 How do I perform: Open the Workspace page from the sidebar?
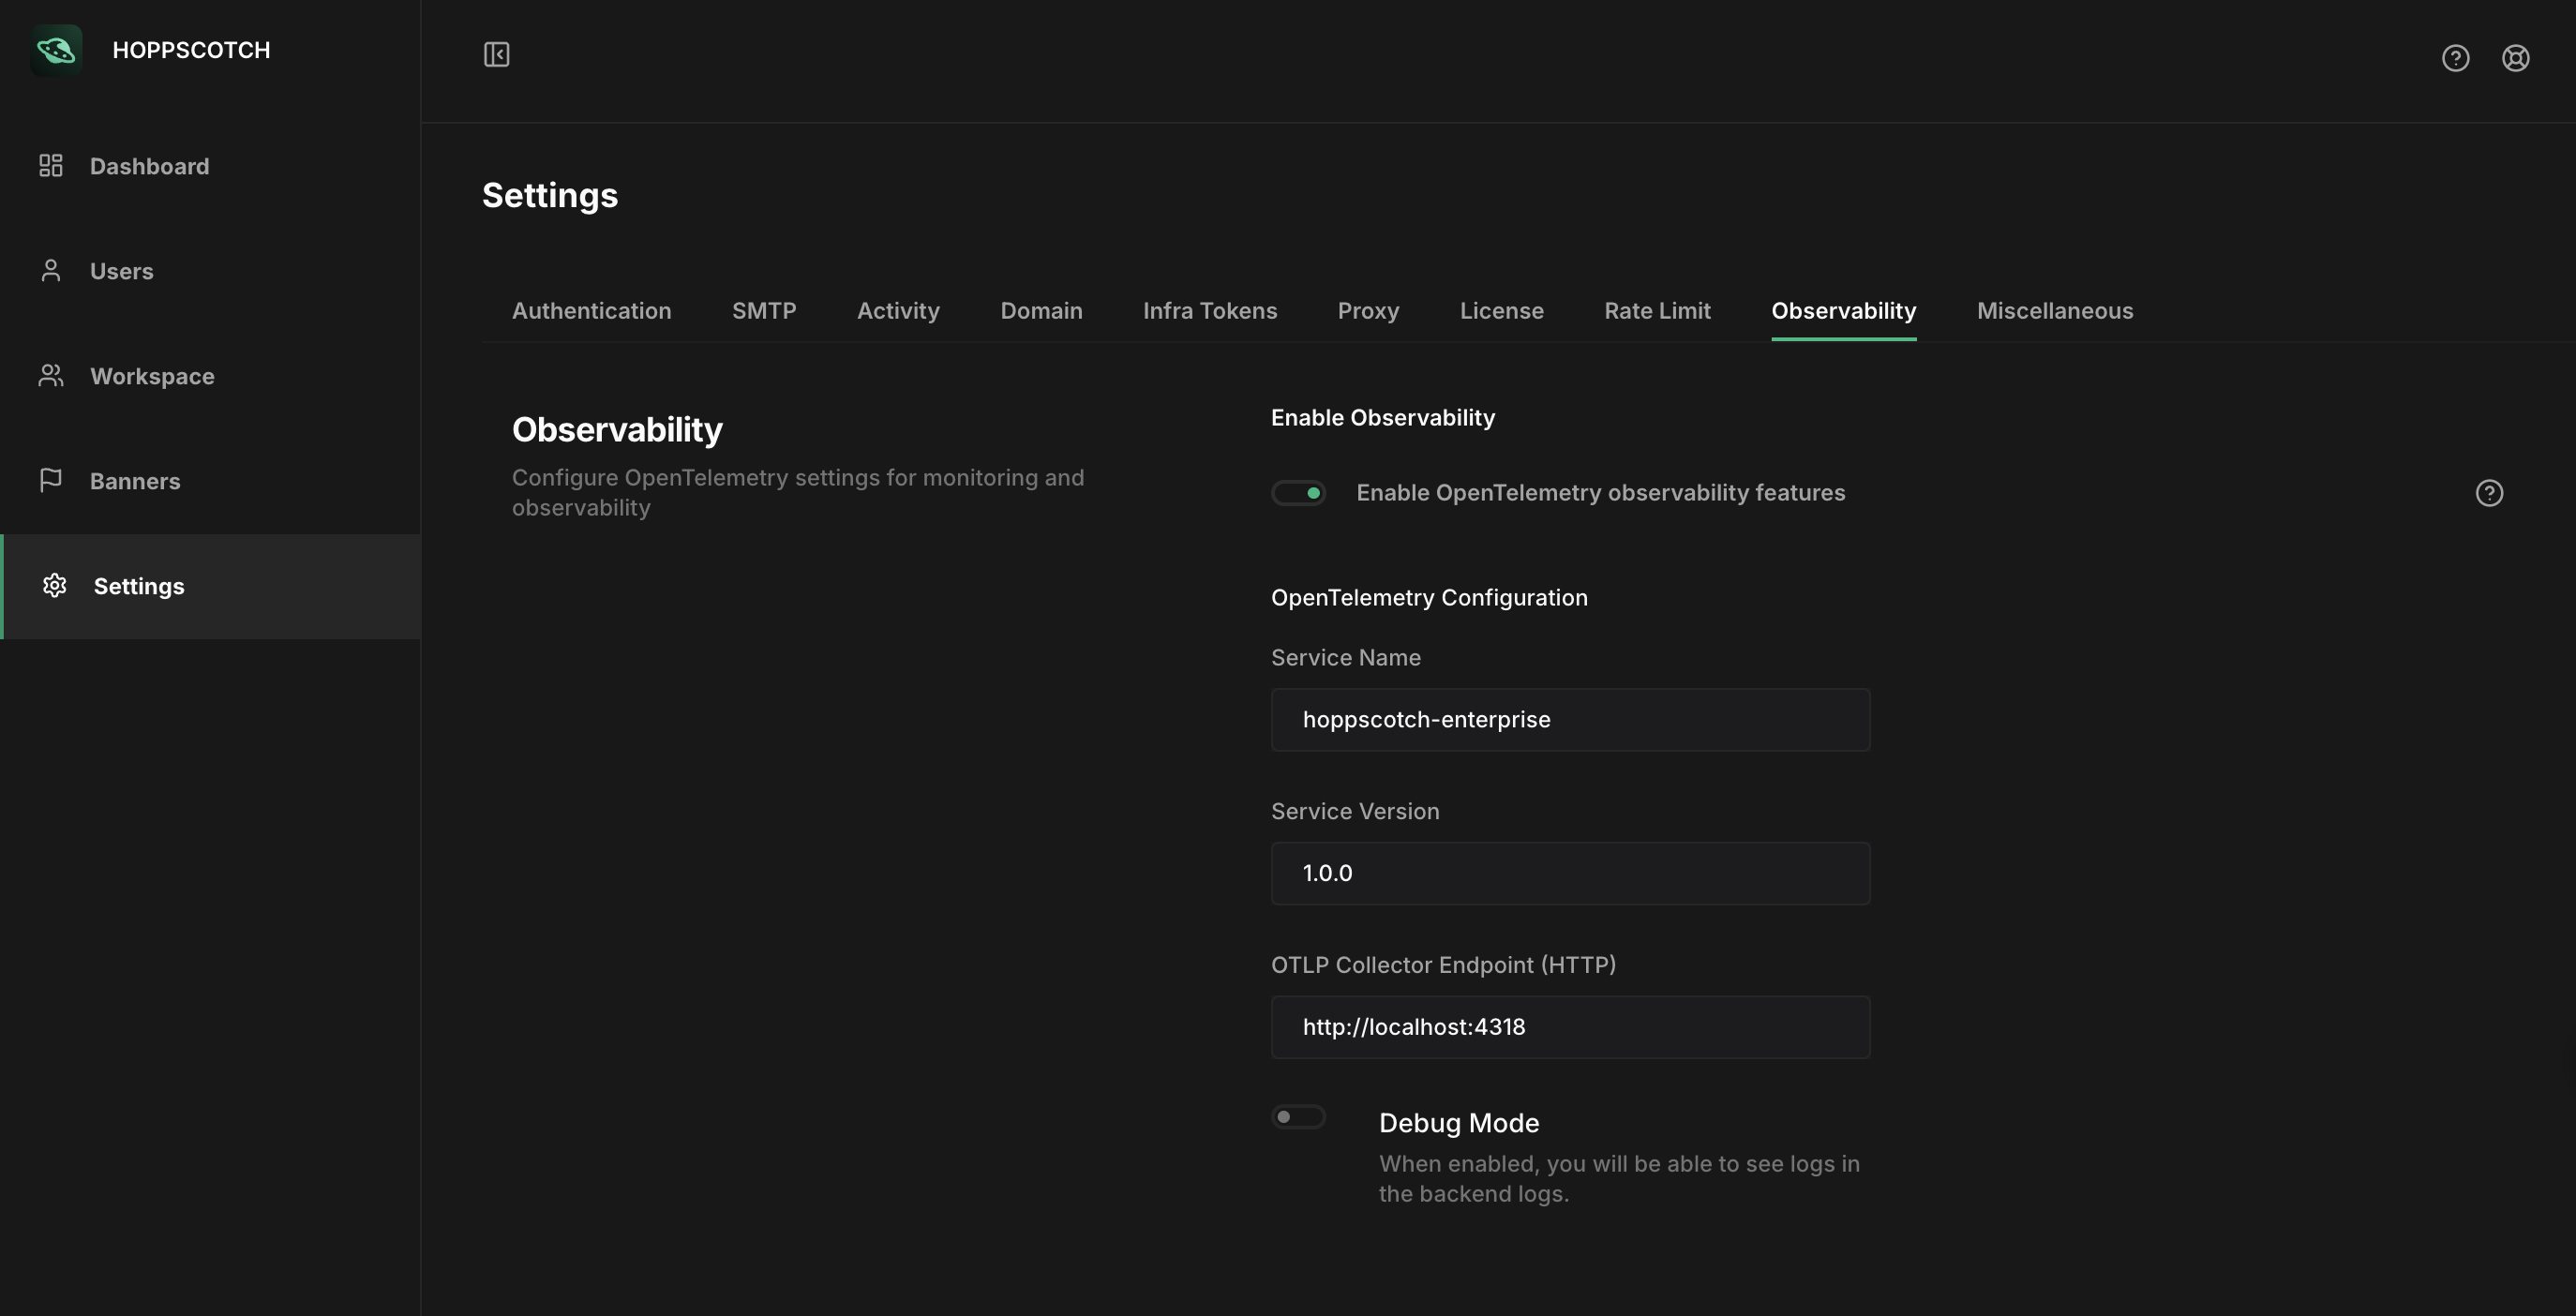pos(152,376)
